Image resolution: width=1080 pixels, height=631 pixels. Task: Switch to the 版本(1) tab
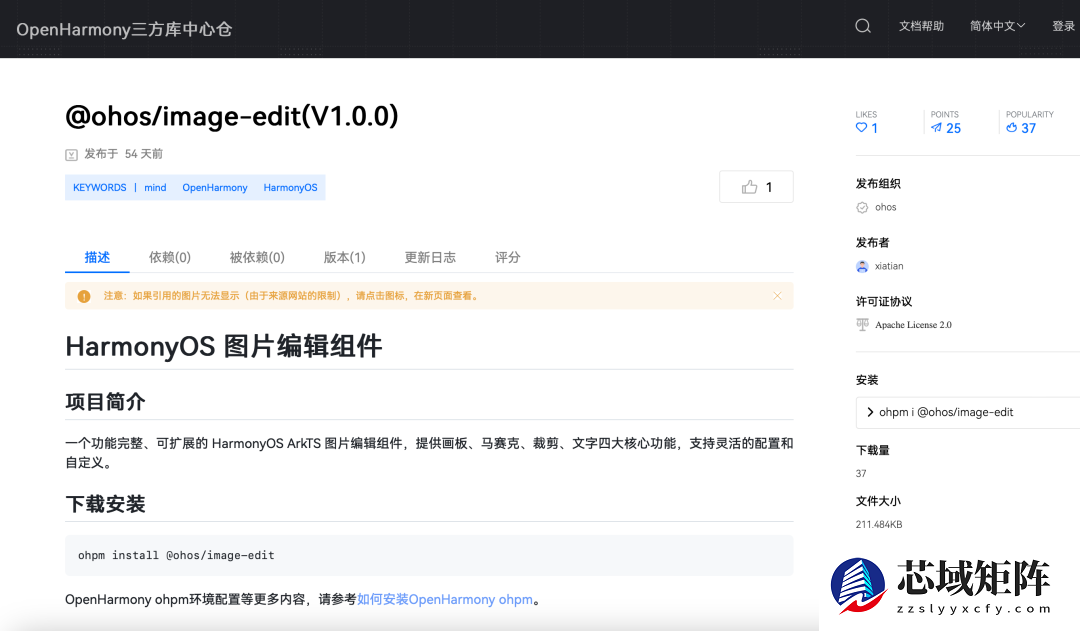344,257
